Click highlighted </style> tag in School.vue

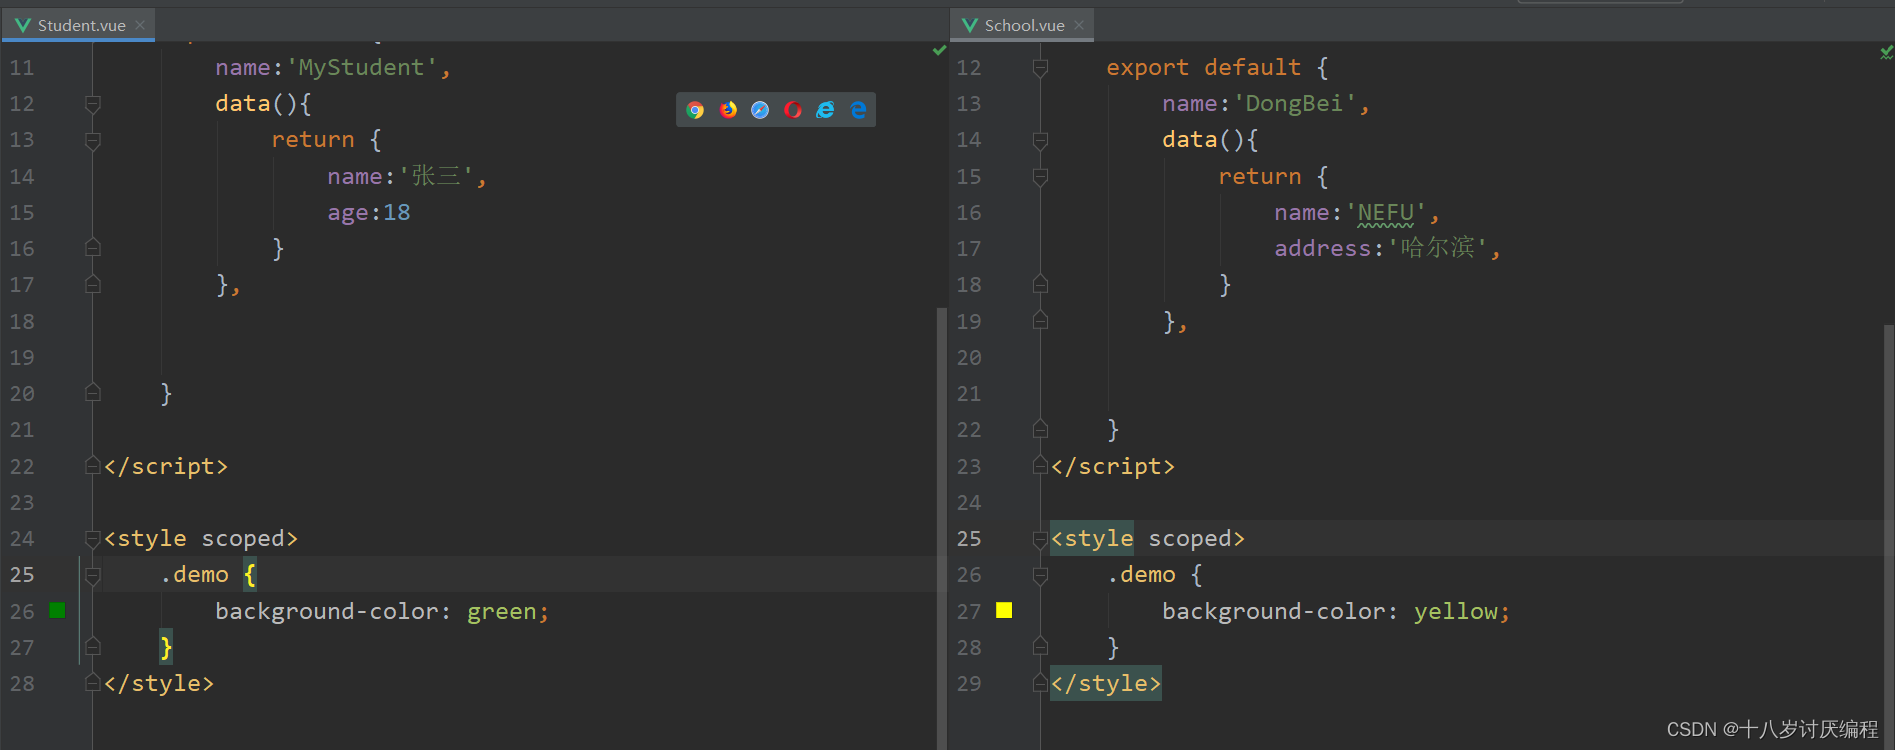point(1106,683)
